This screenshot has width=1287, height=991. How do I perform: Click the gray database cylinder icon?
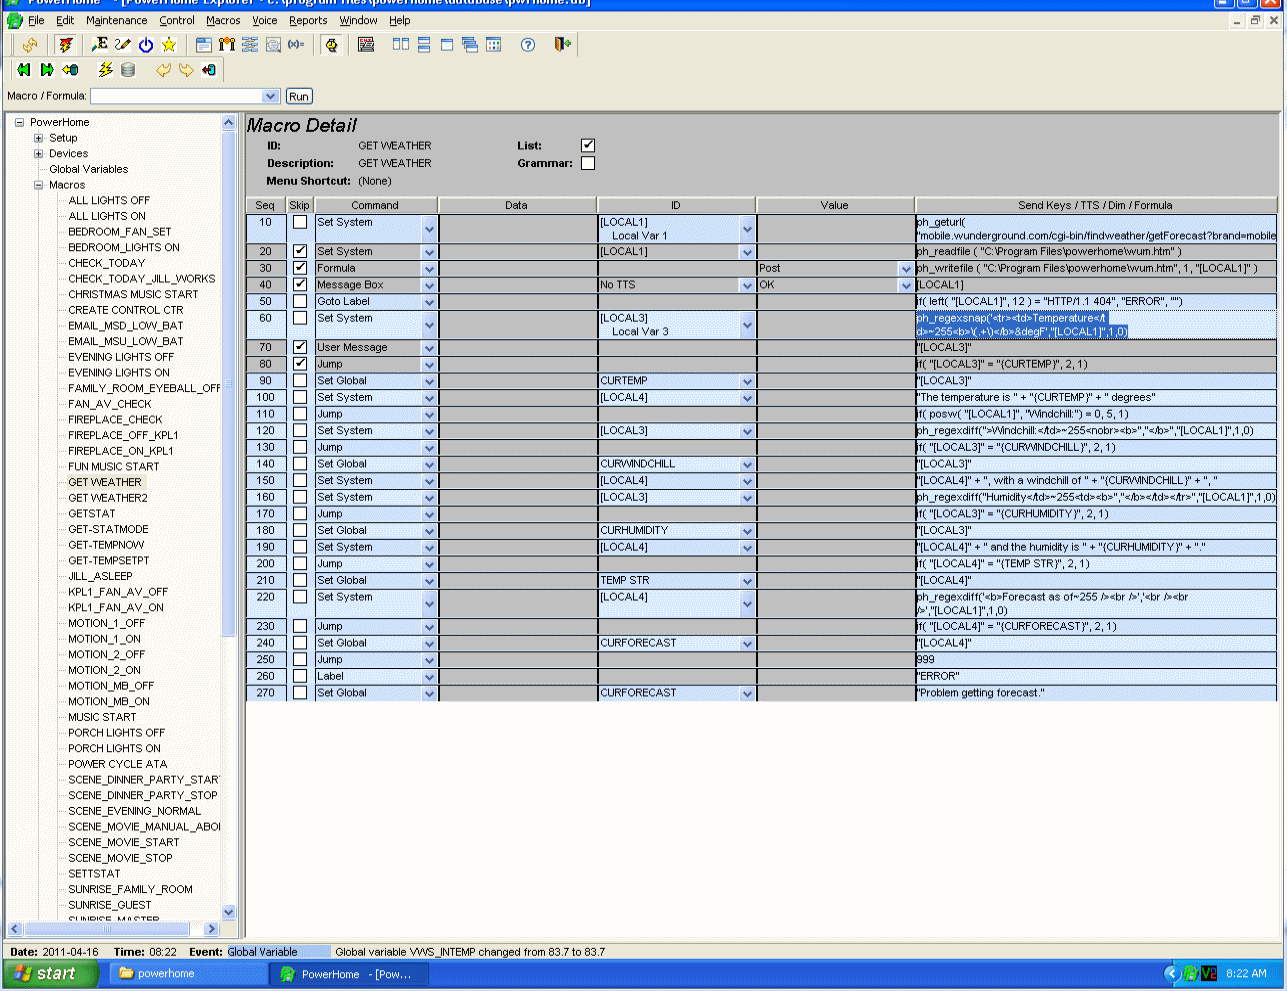click(x=128, y=70)
